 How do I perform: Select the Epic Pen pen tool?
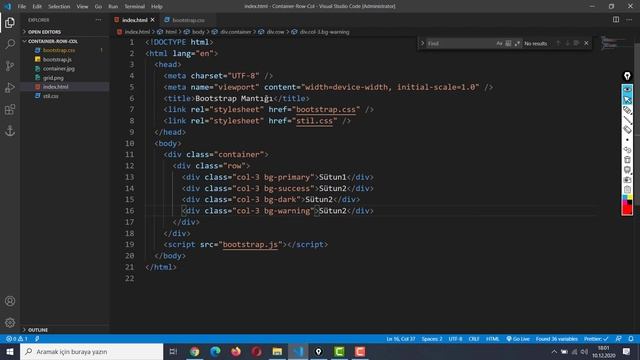tap(627, 110)
